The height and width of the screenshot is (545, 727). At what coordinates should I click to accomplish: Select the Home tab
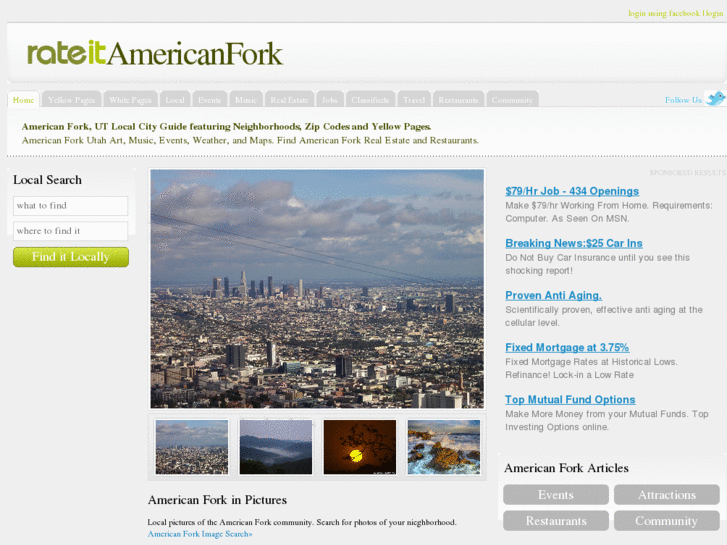coord(23,100)
